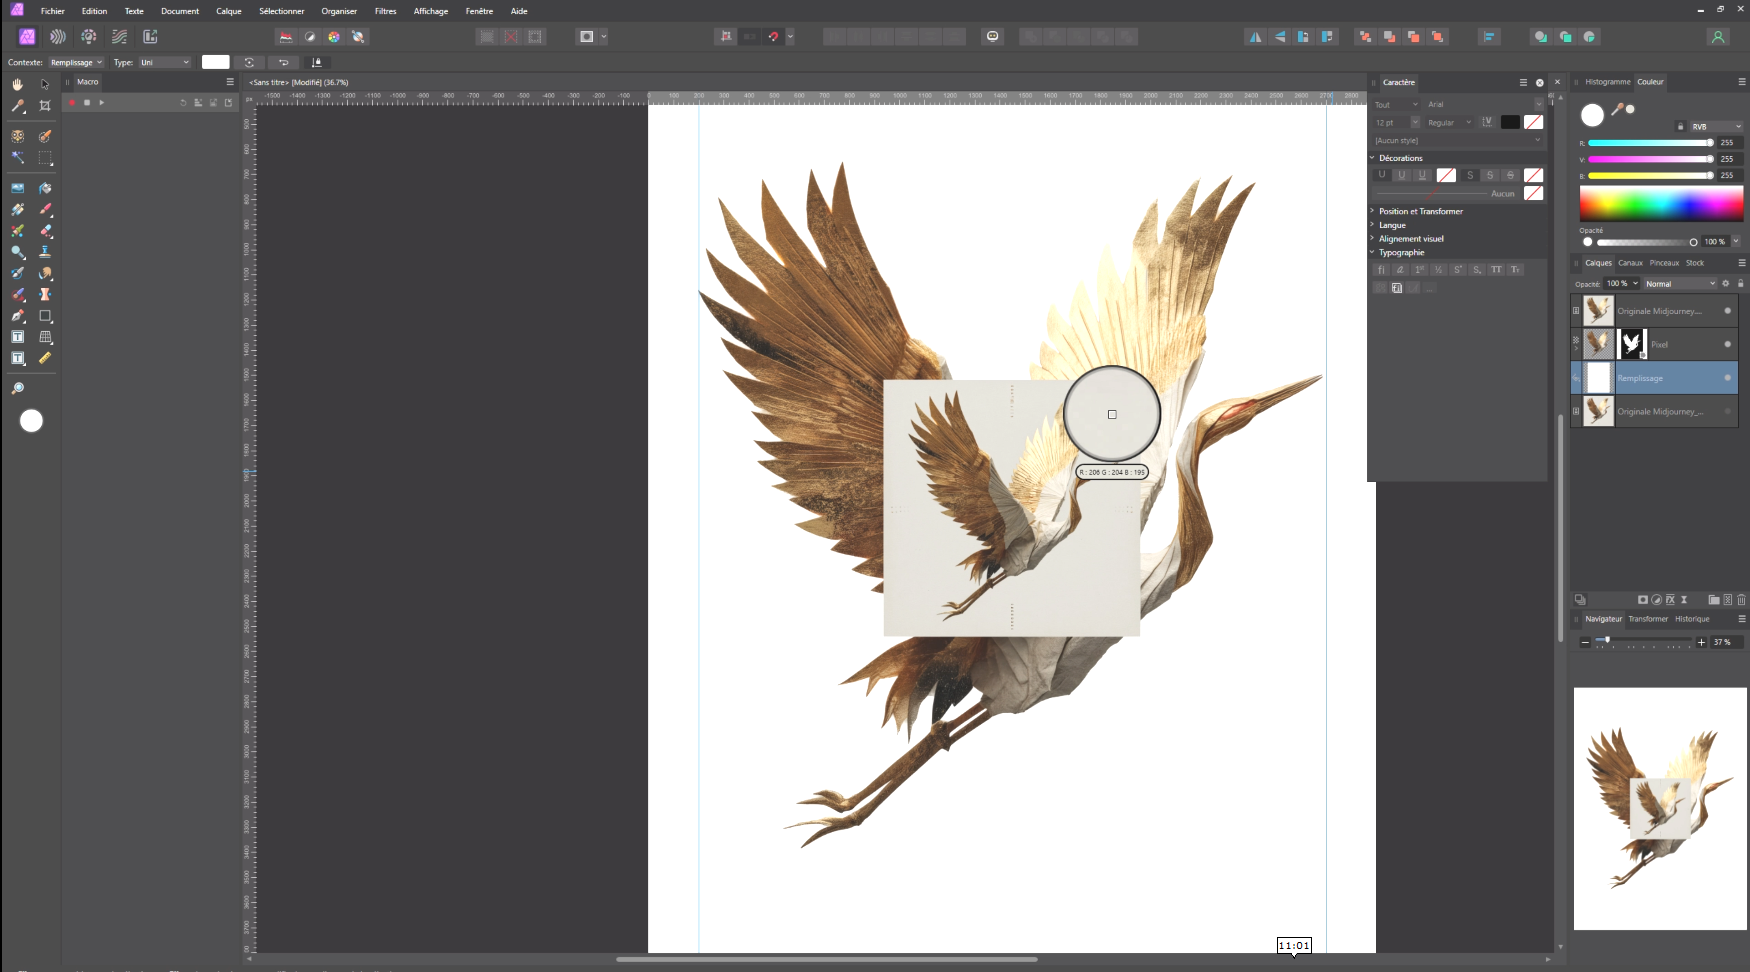The height and width of the screenshot is (972, 1750).
Task: Start recording a macro with the red button
Action: 72,103
